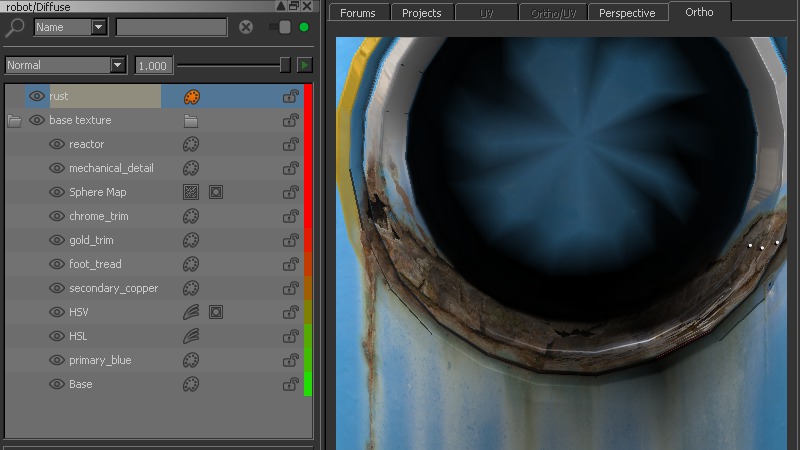Click the HSL adjustment layer icon
This screenshot has width=800, height=450.
pos(191,336)
